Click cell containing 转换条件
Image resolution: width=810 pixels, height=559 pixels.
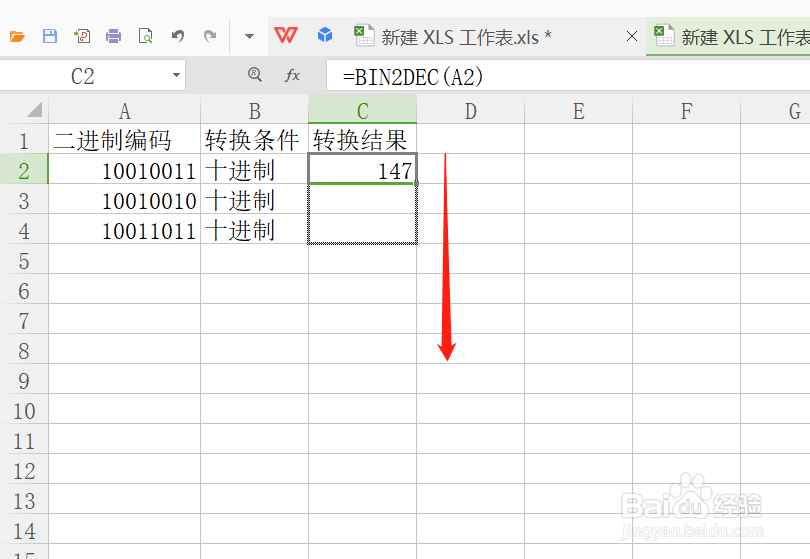coord(255,139)
